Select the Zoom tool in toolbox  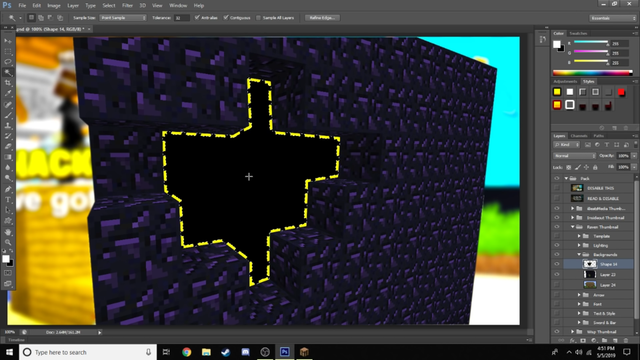(8, 242)
